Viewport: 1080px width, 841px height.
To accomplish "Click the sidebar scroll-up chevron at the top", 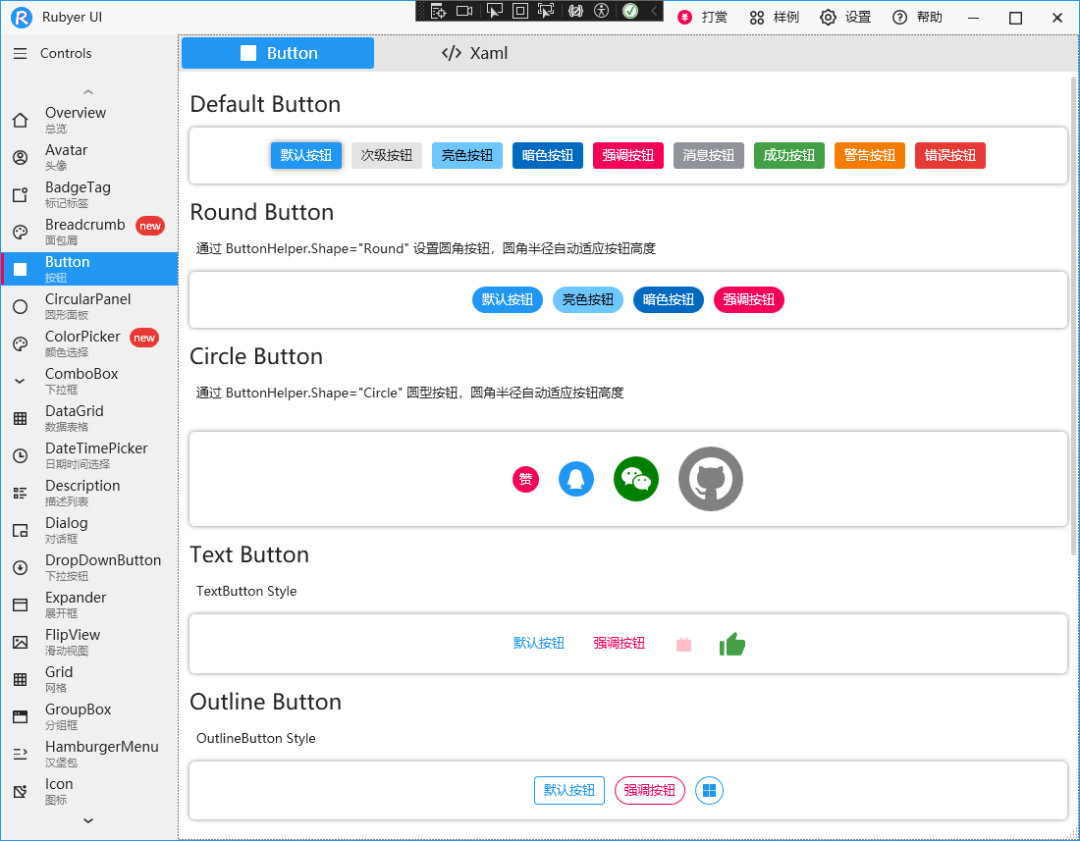I will (88, 91).
